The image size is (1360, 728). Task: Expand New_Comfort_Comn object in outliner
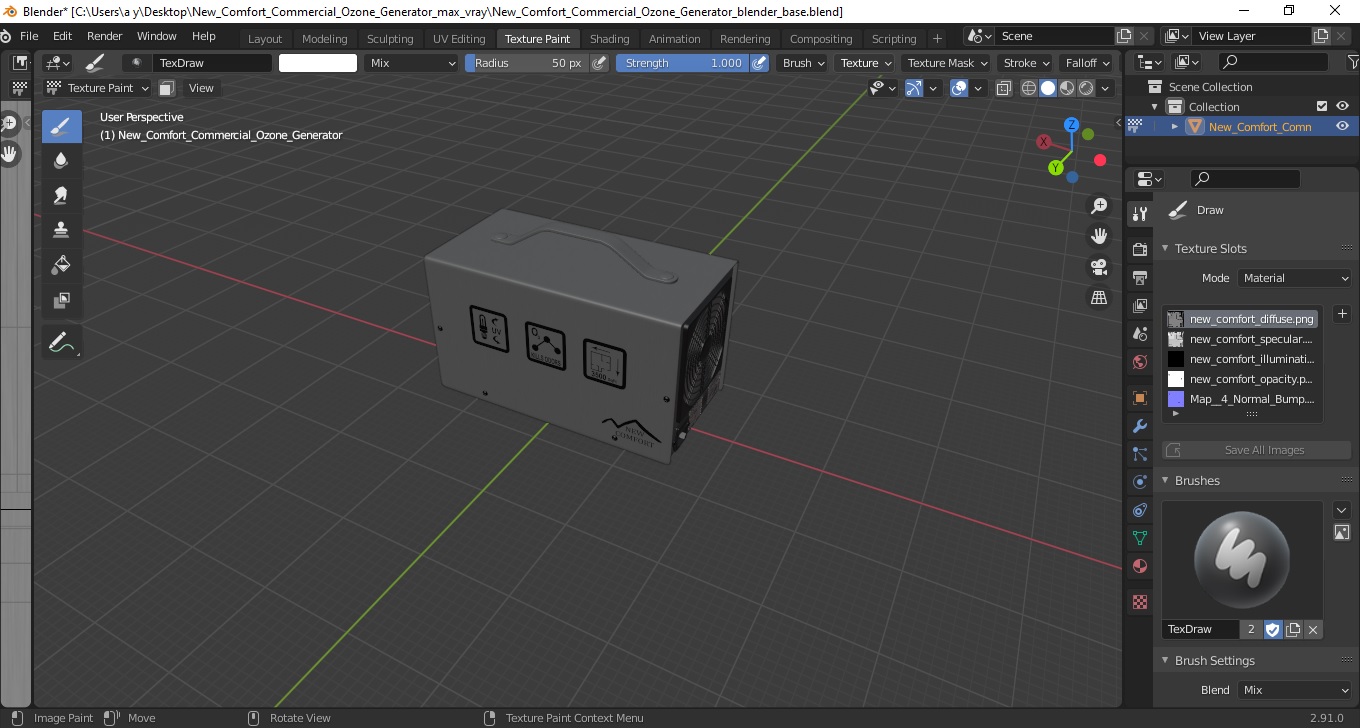1175,126
